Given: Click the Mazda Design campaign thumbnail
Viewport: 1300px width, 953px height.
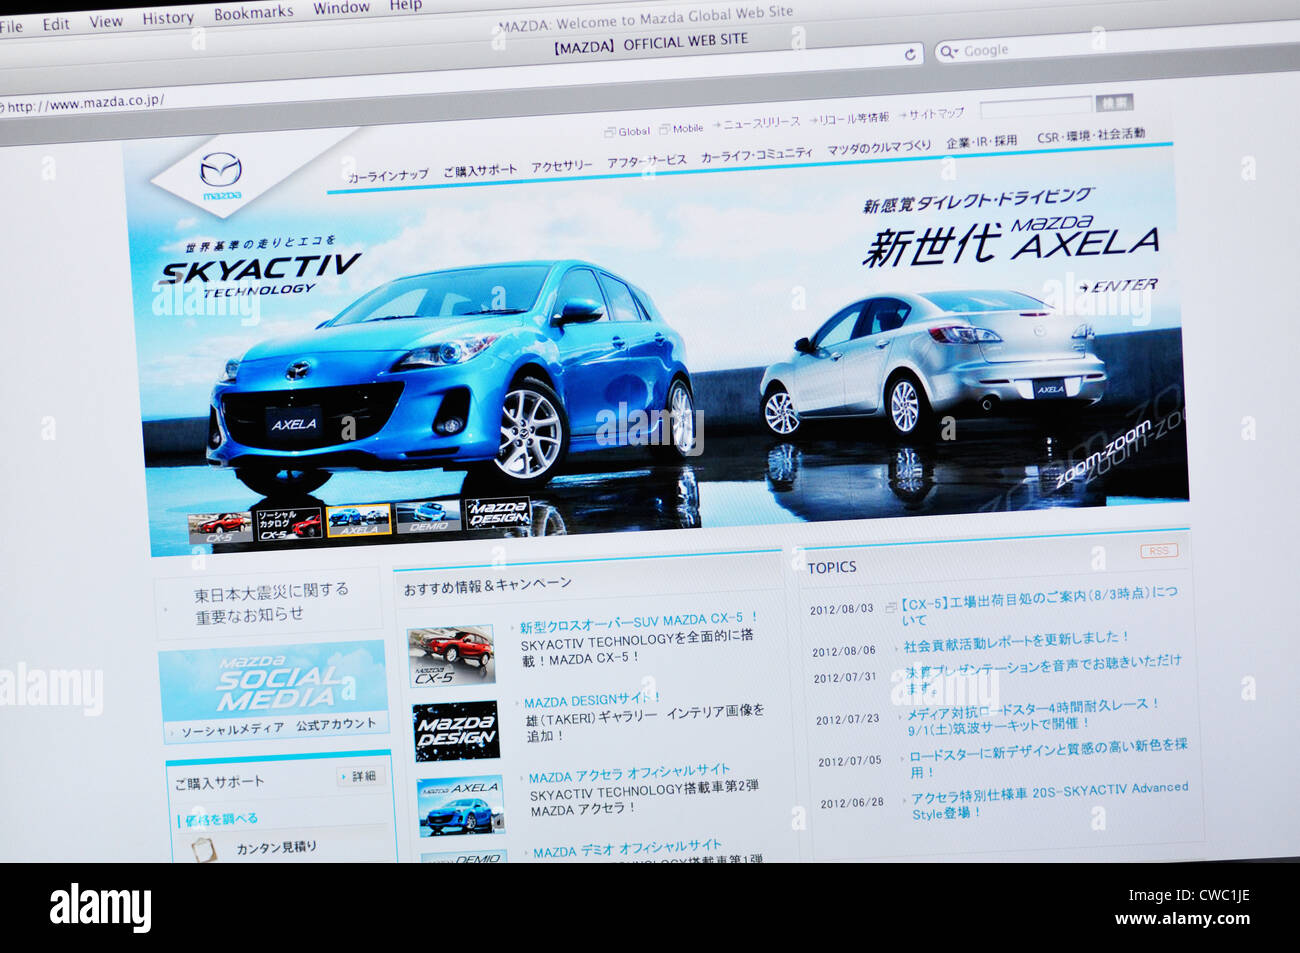Looking at the screenshot, I should click(x=456, y=731).
